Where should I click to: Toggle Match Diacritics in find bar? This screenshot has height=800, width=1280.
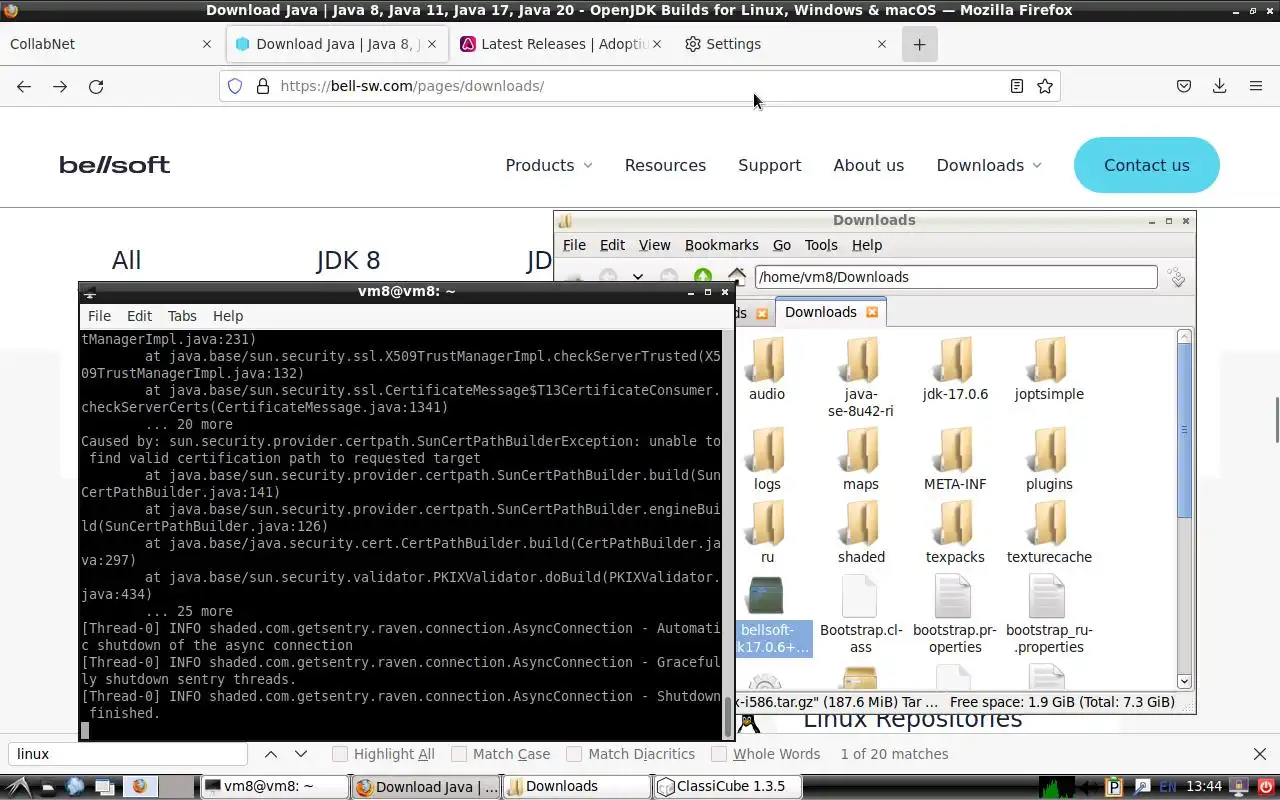pyautogui.click(x=631, y=754)
